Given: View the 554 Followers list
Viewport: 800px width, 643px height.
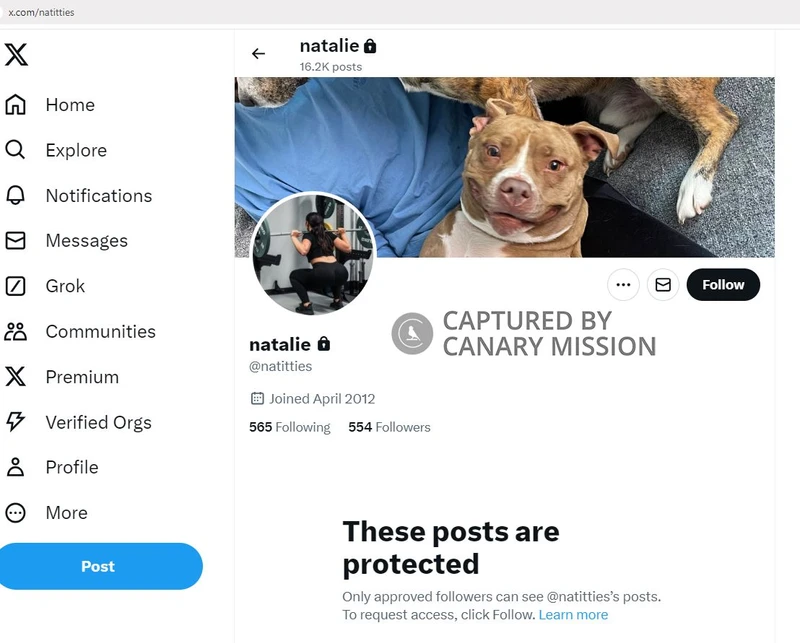Looking at the screenshot, I should point(389,427).
